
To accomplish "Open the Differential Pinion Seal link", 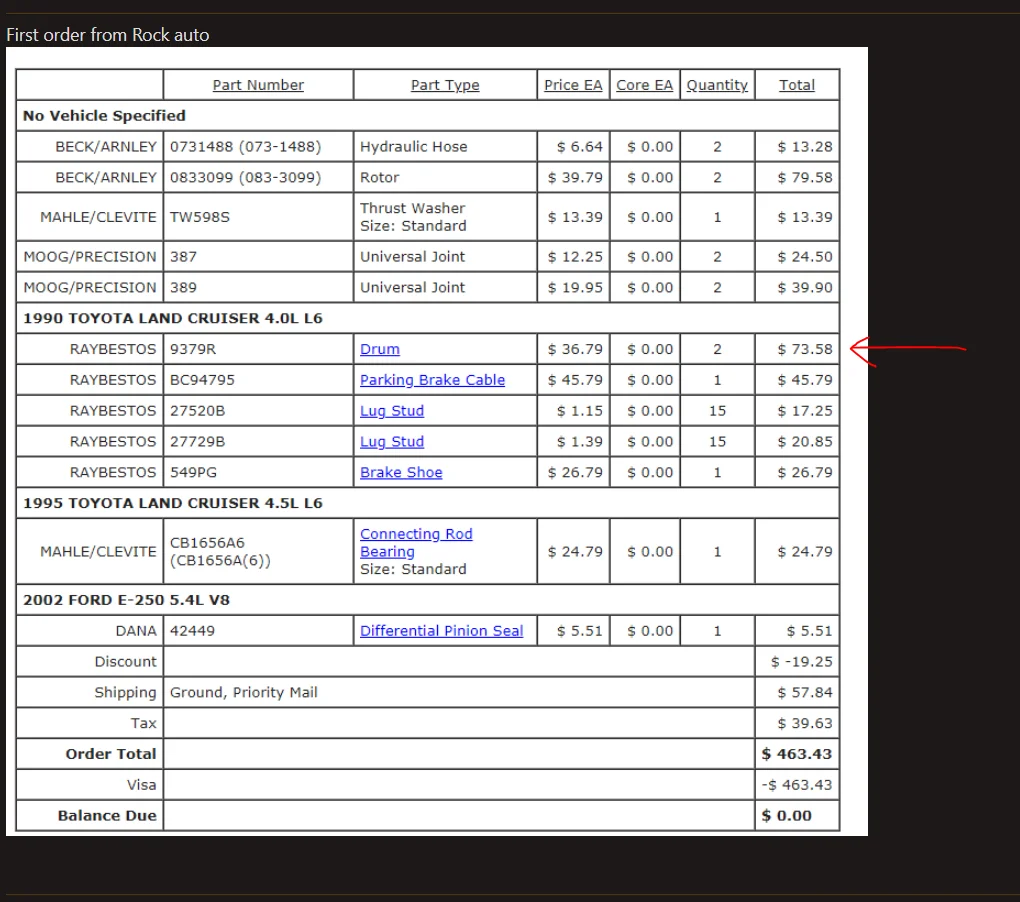I will pos(442,631).
